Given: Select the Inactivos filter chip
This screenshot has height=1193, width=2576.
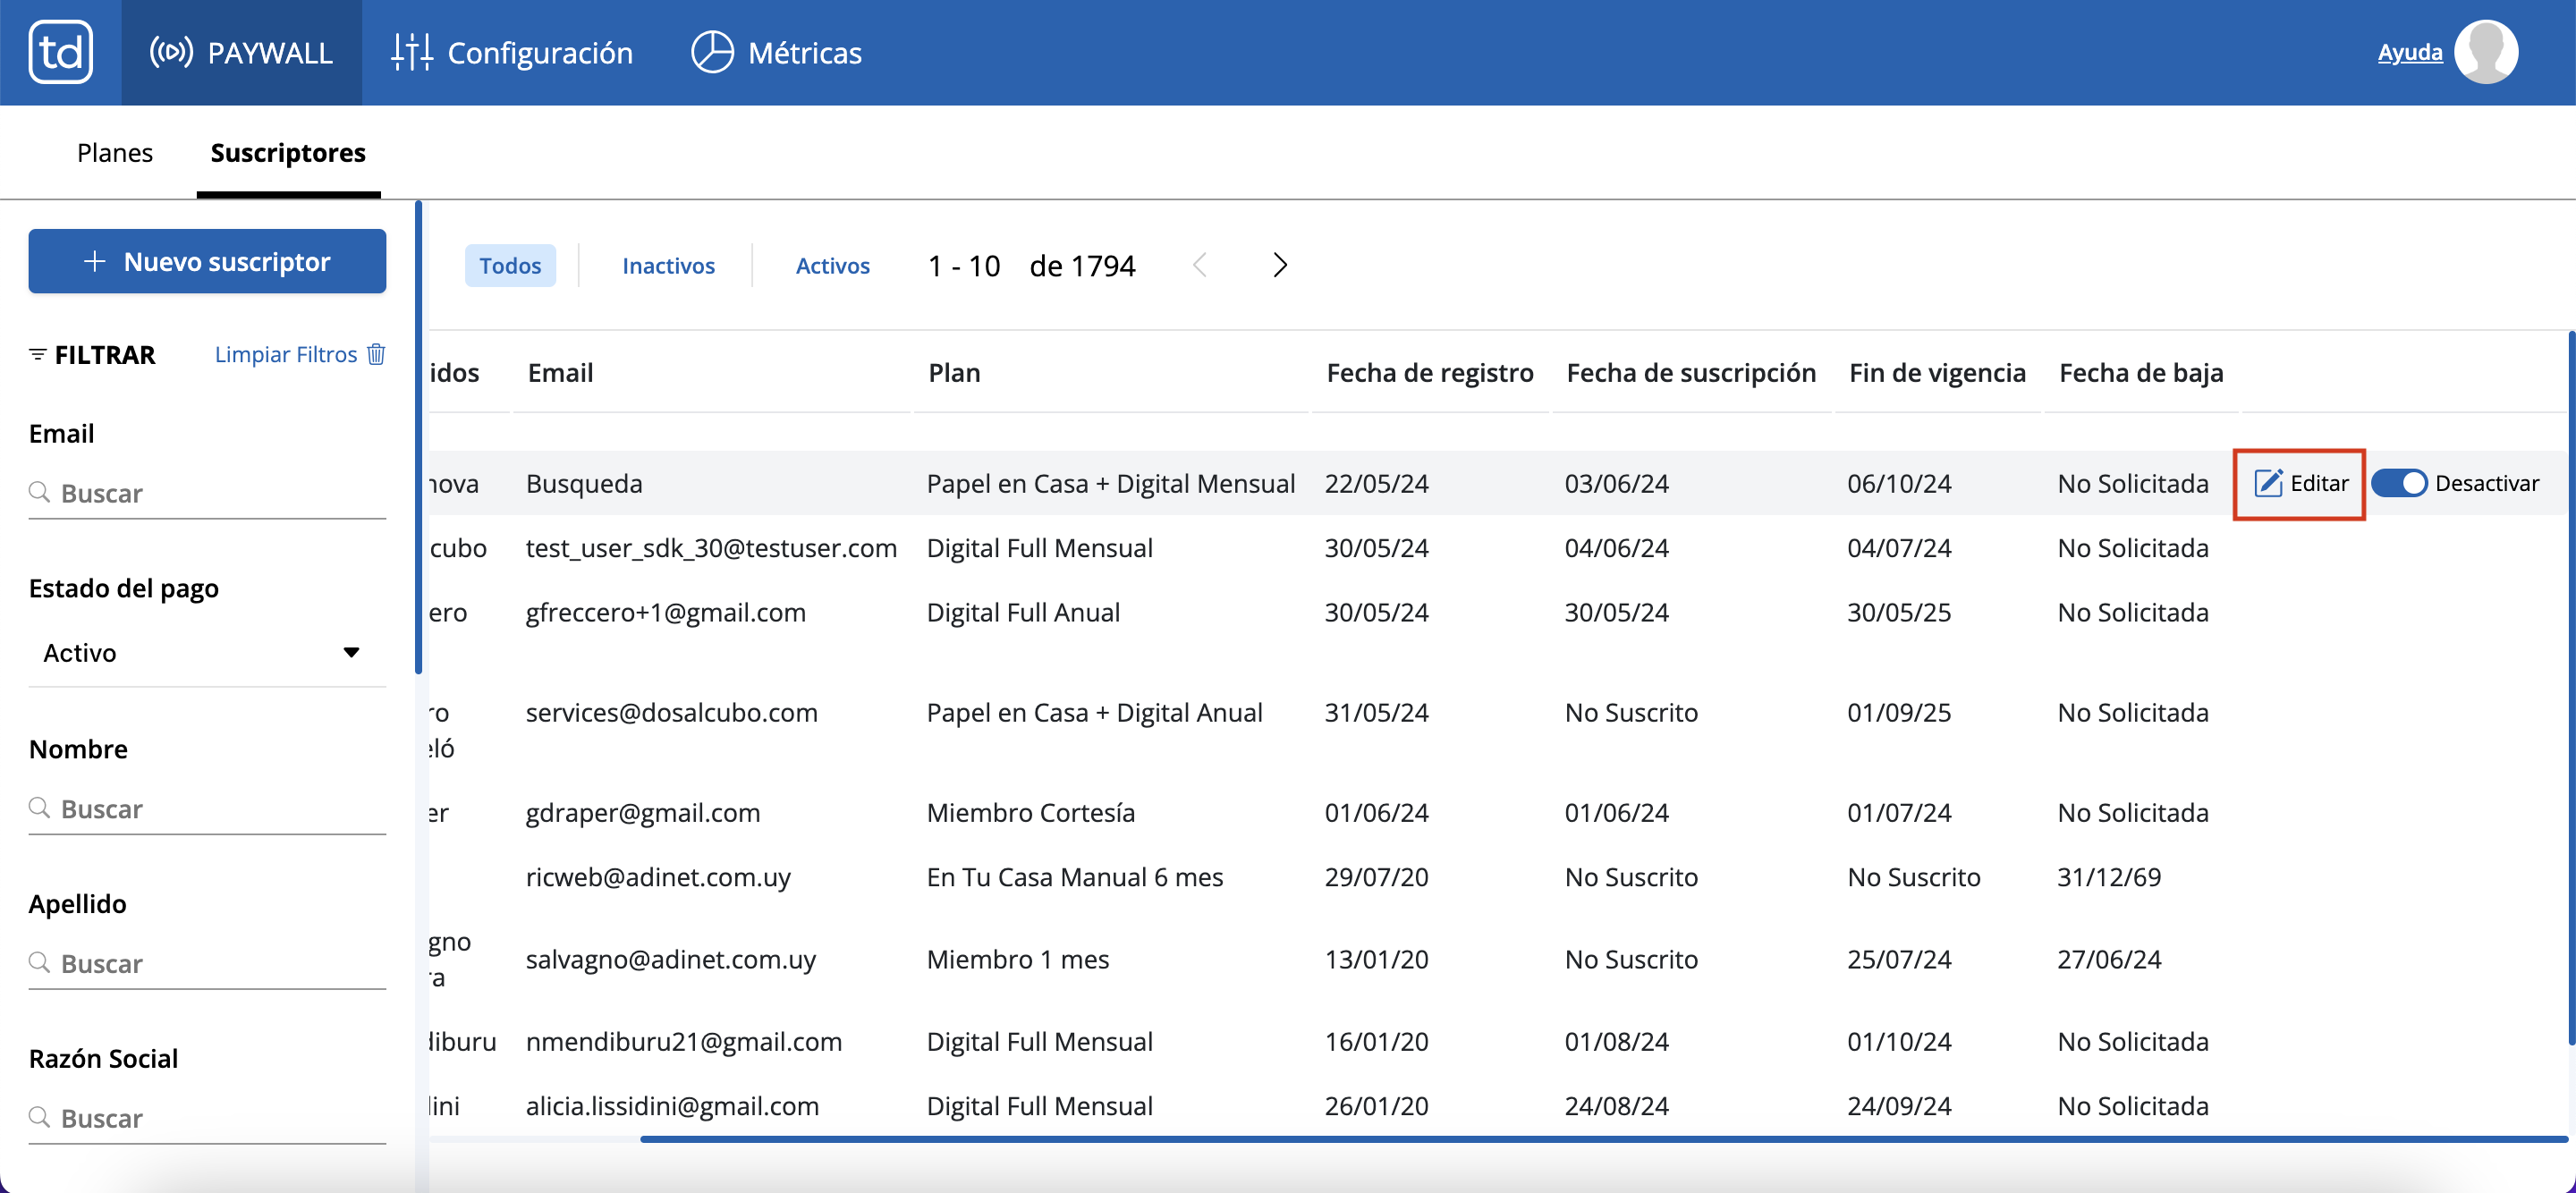Looking at the screenshot, I should (x=668, y=266).
